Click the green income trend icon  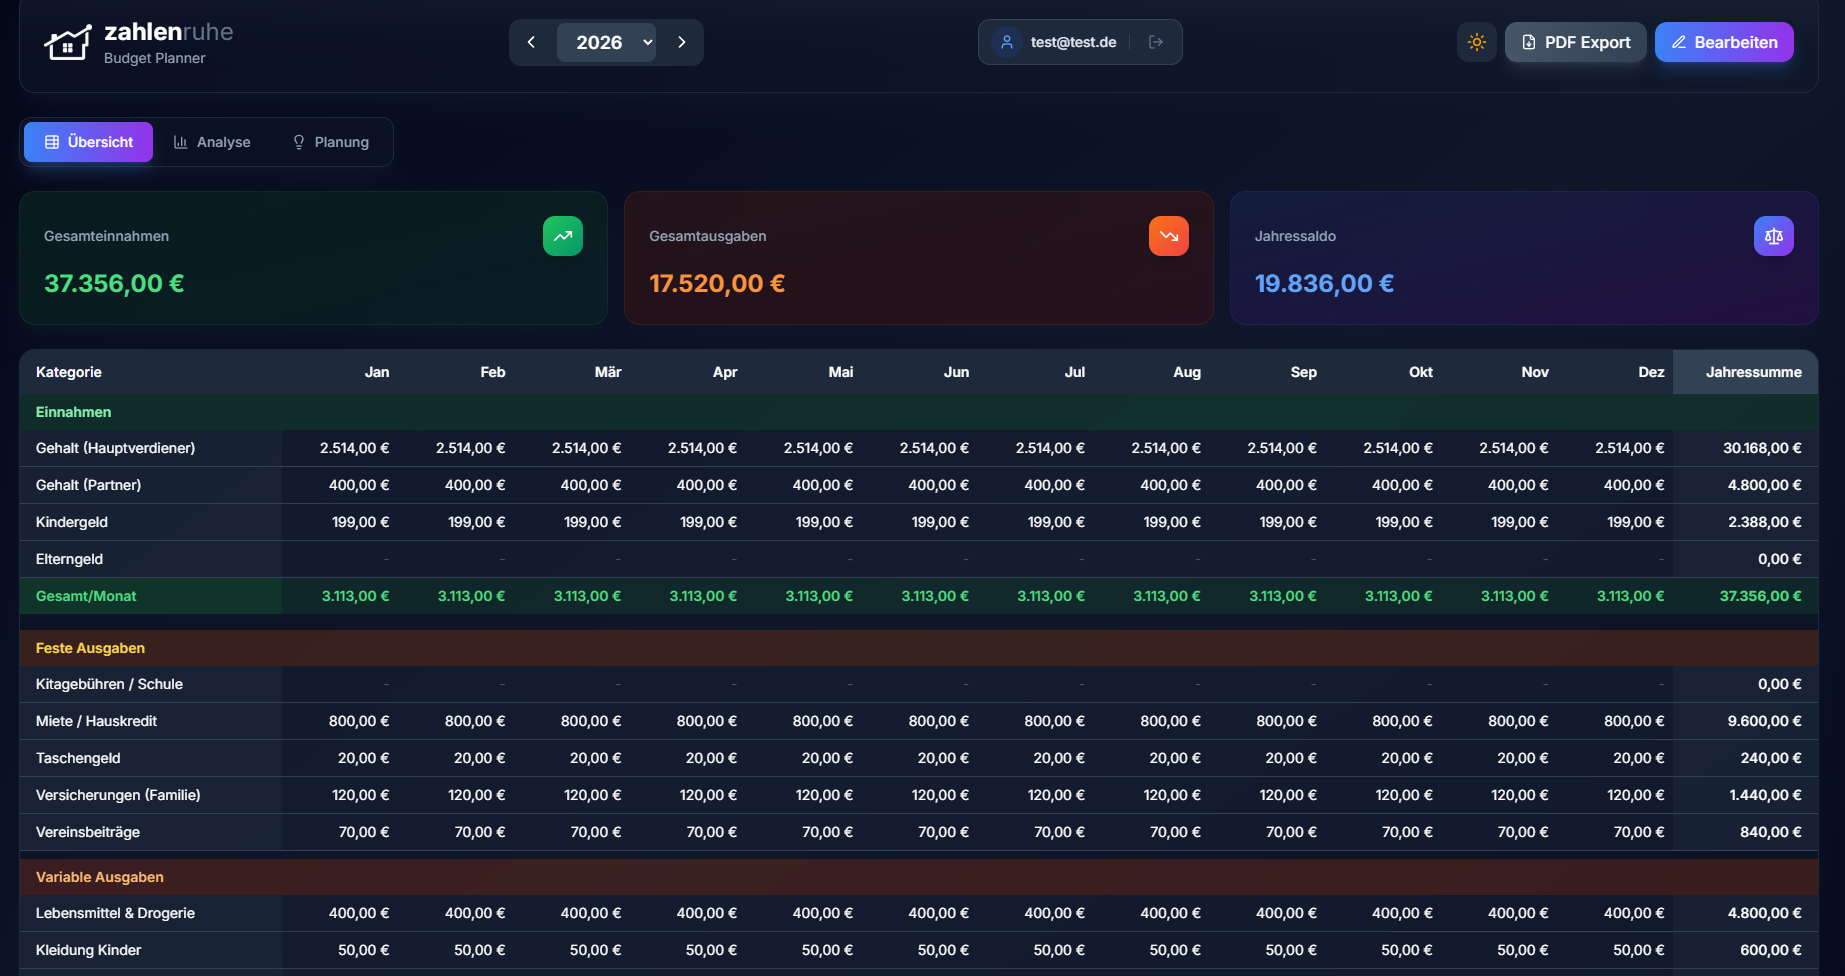click(x=563, y=236)
